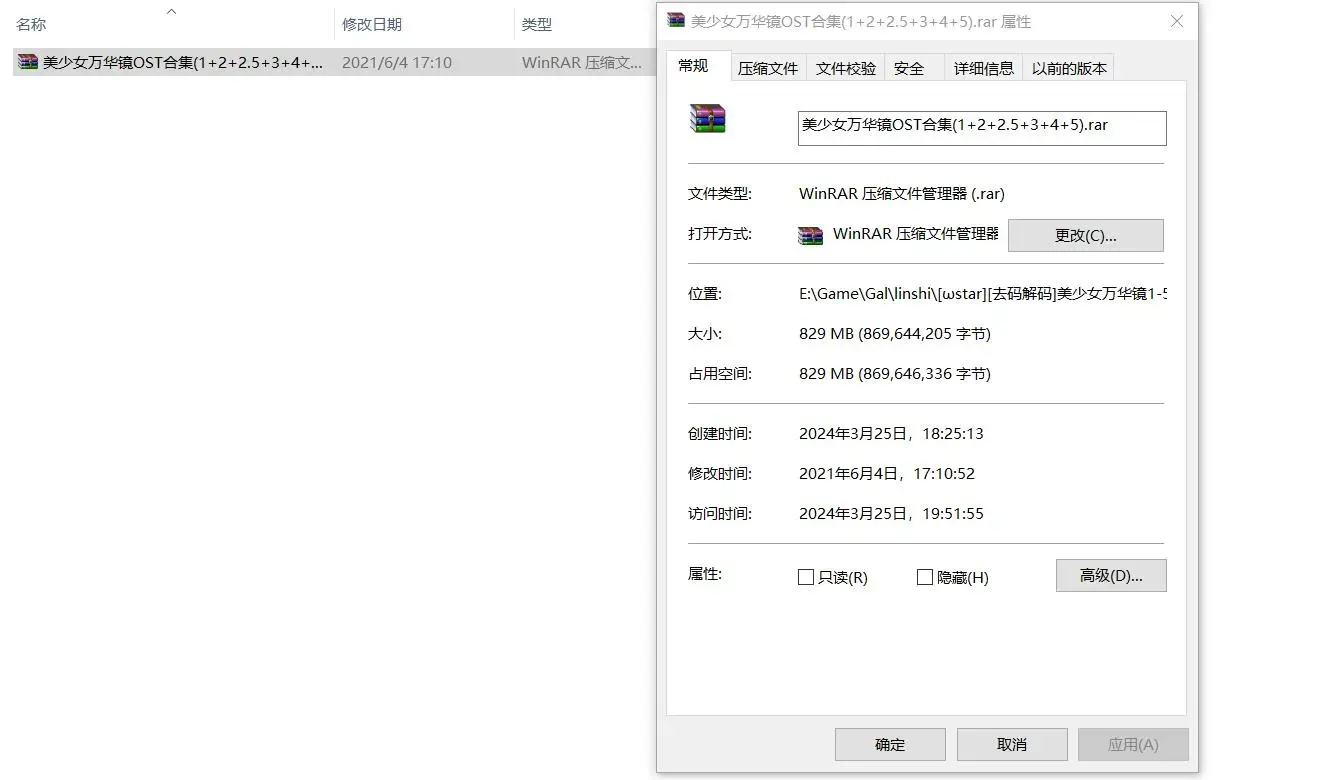Open 高级(D)... attribute settings
1334x780 pixels.
[x=1111, y=575]
